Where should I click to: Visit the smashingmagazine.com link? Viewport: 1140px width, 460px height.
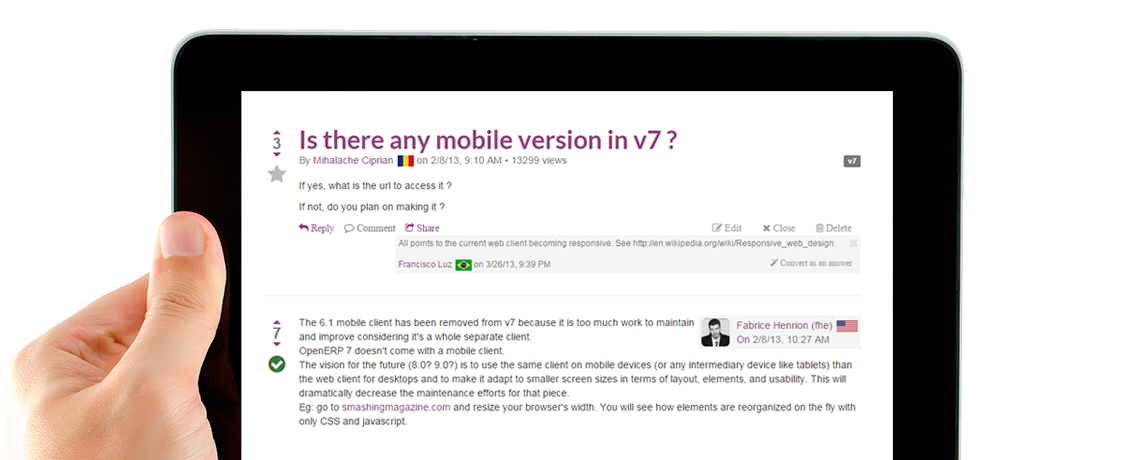click(x=396, y=408)
